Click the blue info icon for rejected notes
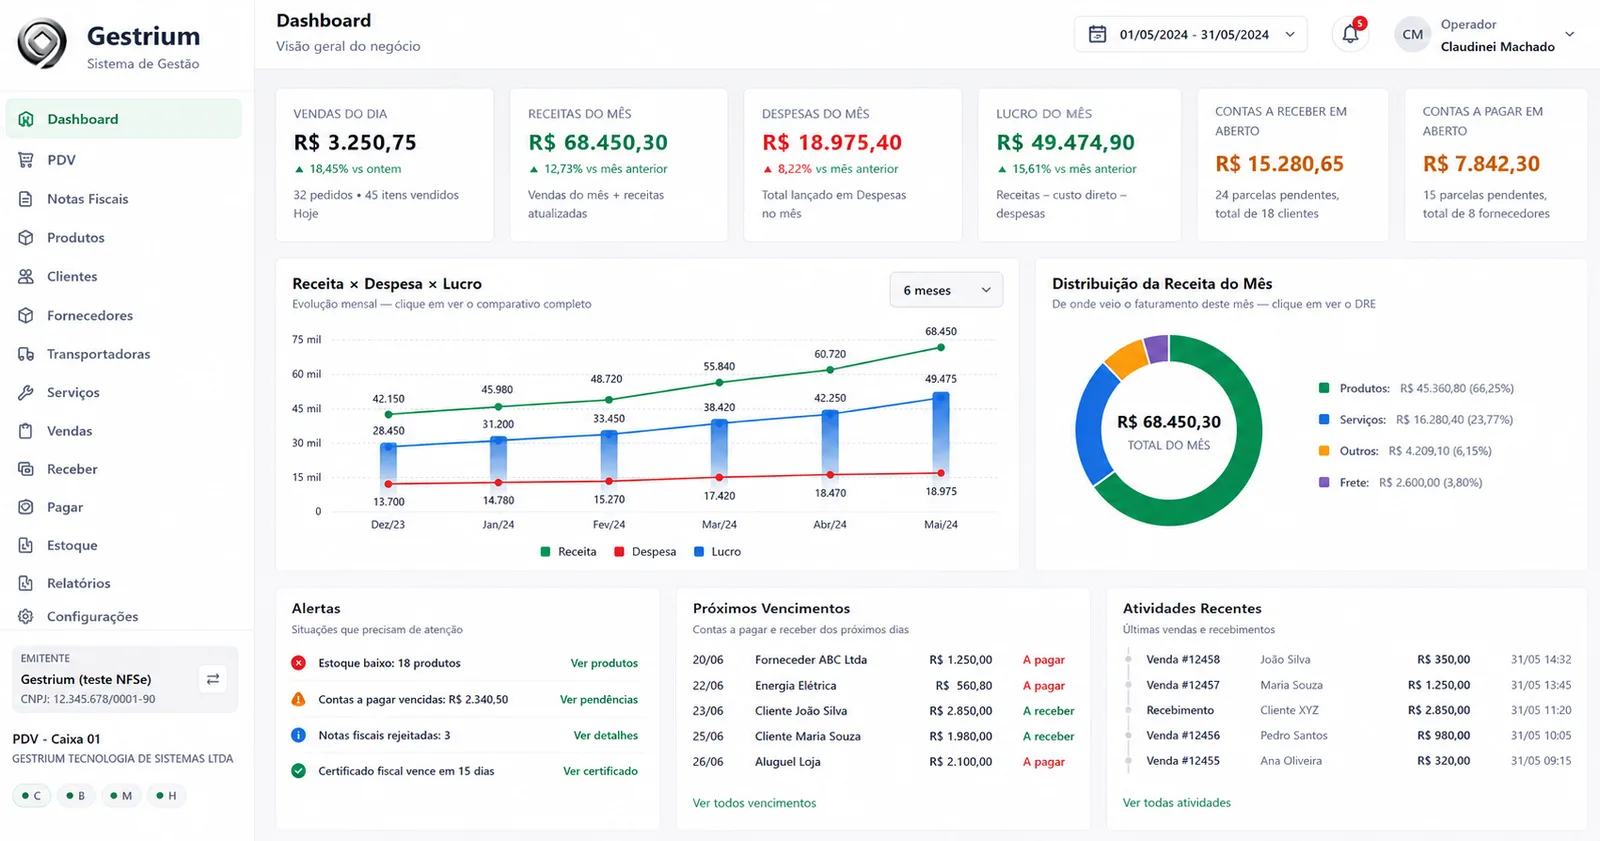Image resolution: width=1600 pixels, height=841 pixels. (x=298, y=735)
